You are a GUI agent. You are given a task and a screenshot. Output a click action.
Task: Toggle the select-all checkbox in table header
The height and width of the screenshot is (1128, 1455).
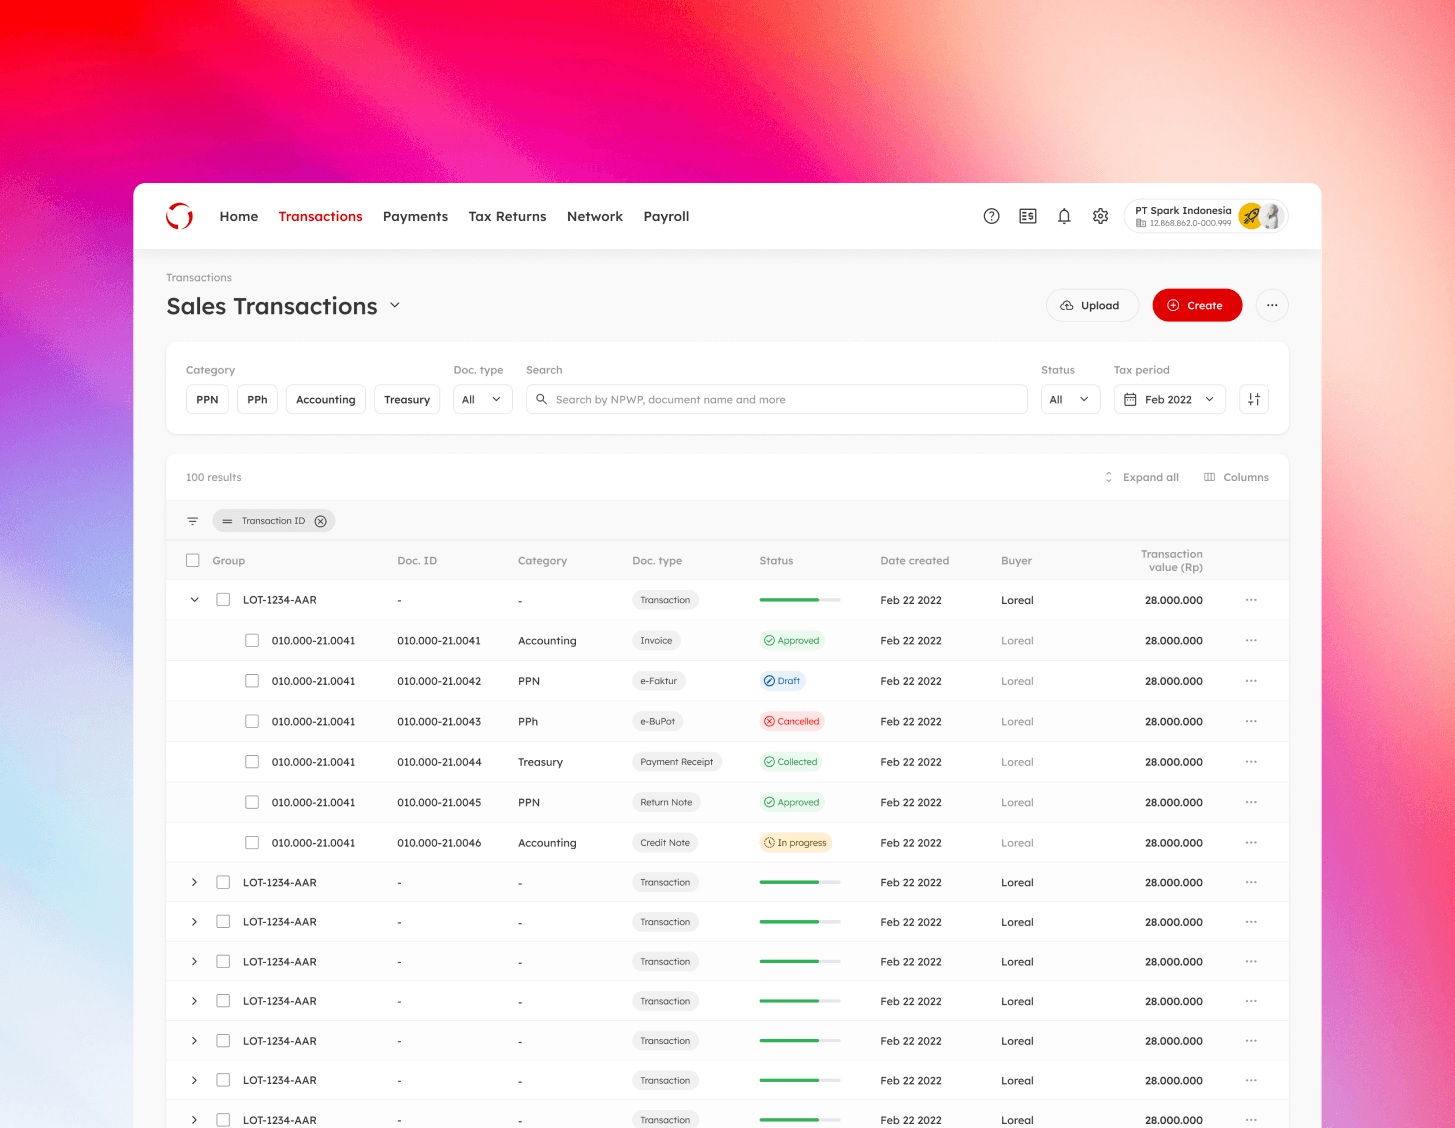tap(193, 560)
